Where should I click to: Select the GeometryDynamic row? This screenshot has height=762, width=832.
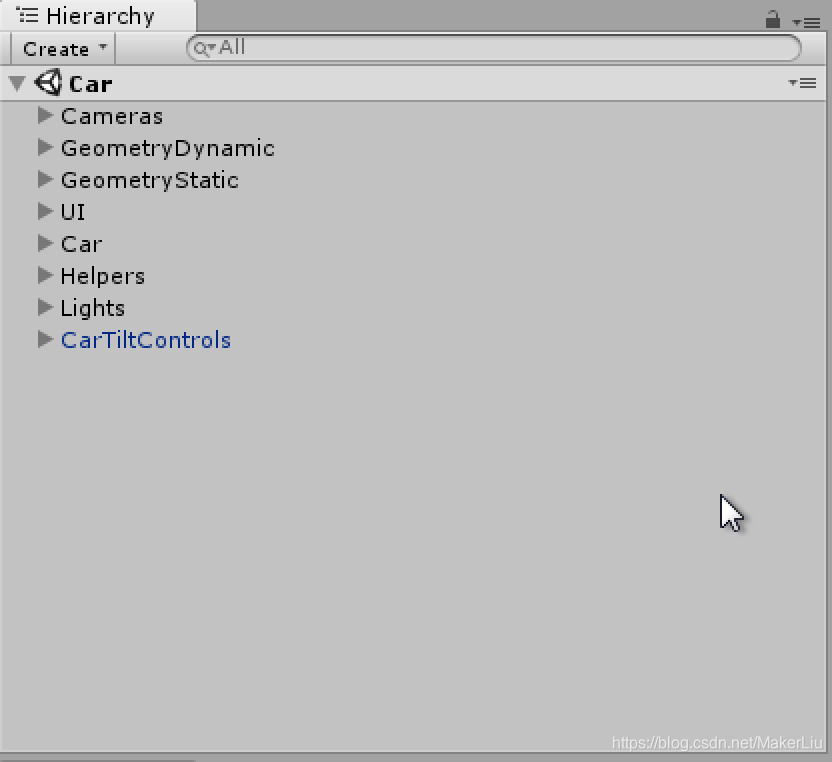413,148
